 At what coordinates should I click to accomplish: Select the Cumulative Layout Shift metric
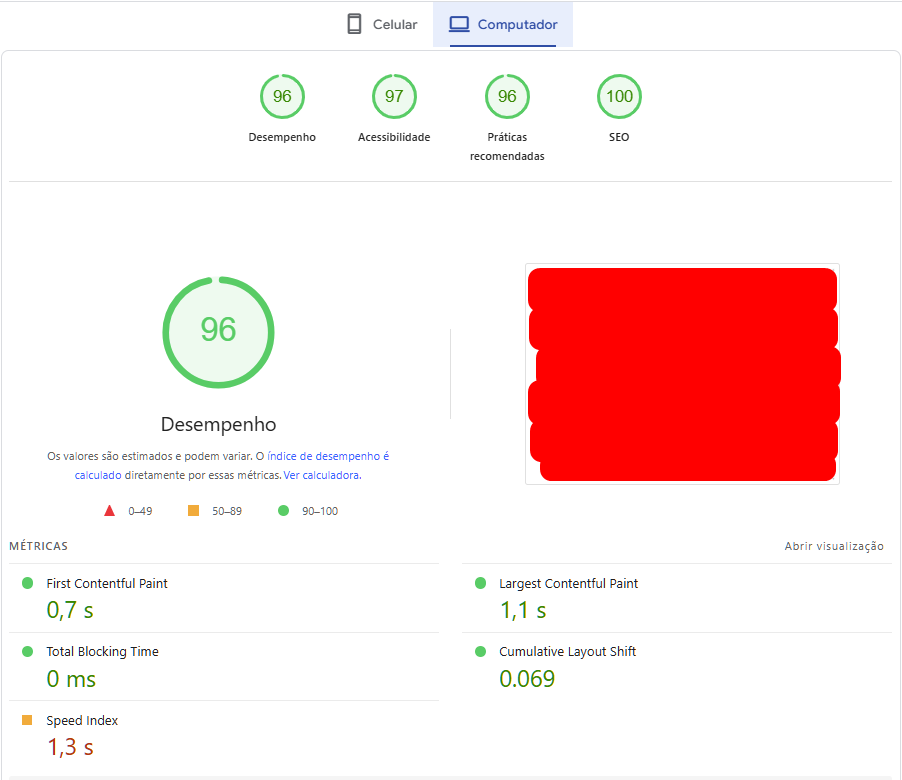[x=567, y=652]
